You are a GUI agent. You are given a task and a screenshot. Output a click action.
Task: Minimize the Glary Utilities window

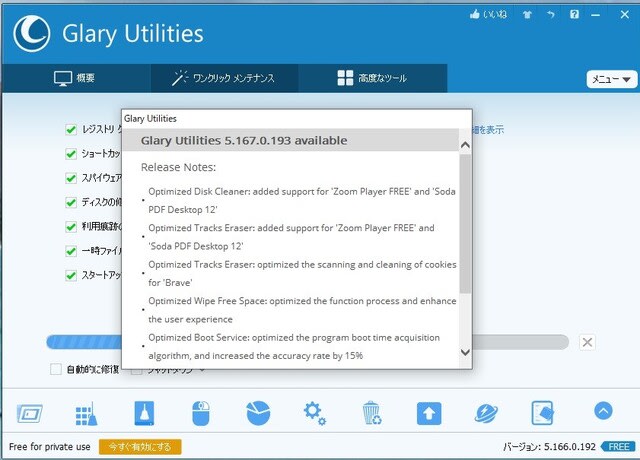click(x=596, y=15)
